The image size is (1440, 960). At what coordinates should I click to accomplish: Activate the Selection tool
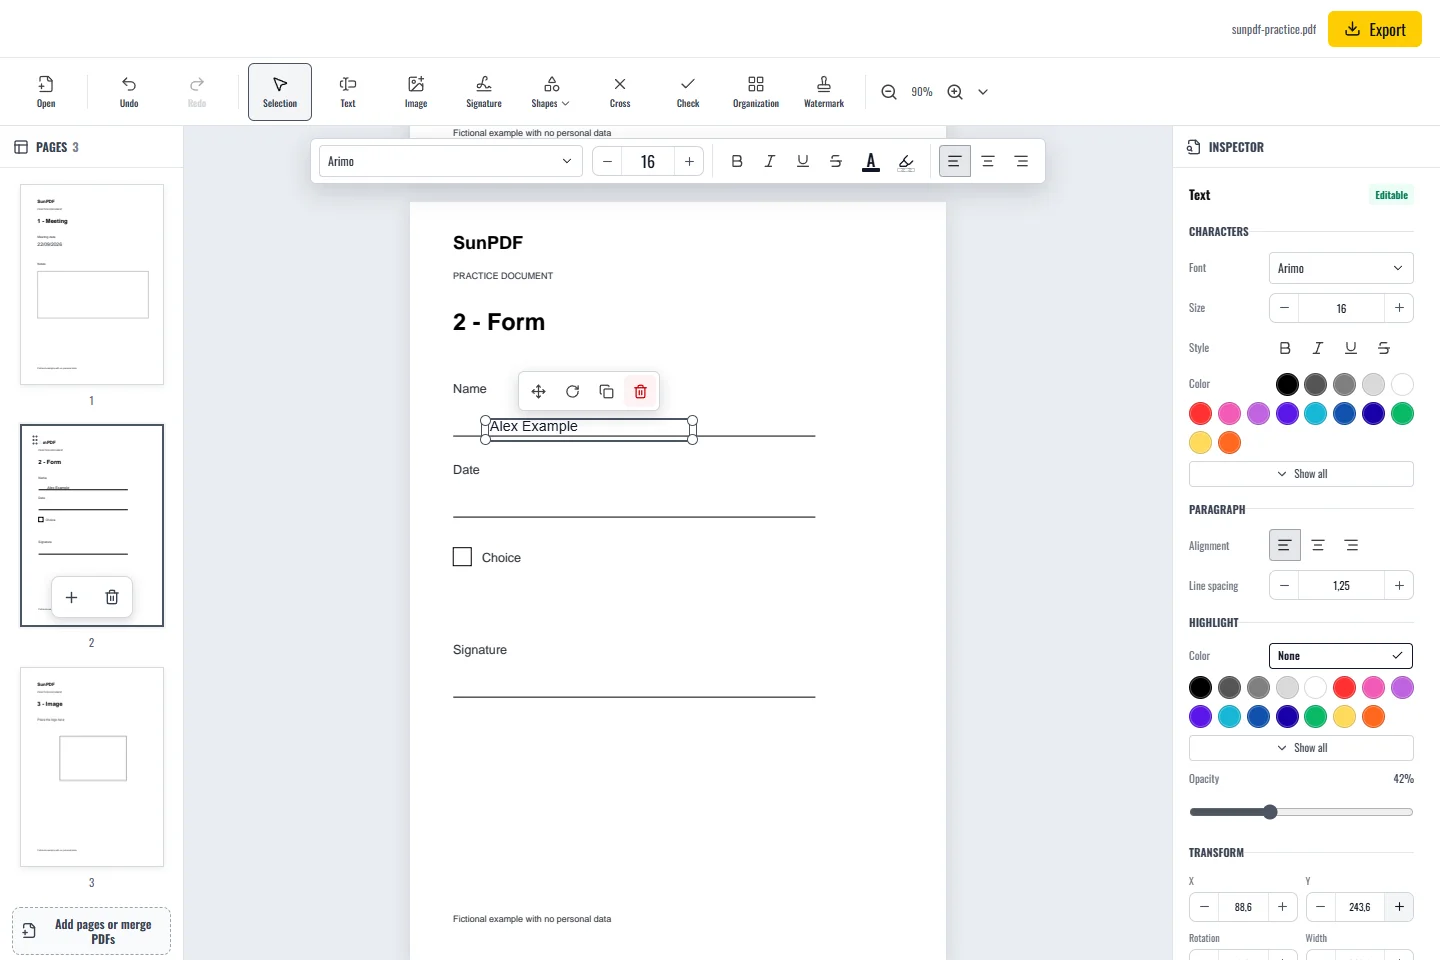pyautogui.click(x=280, y=92)
